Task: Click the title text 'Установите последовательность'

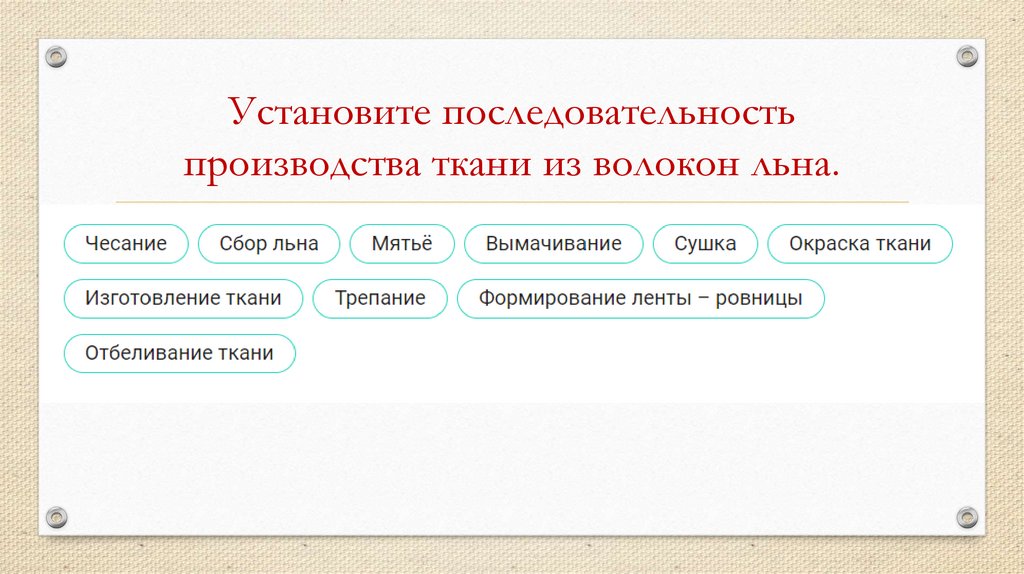Action: coord(512,112)
